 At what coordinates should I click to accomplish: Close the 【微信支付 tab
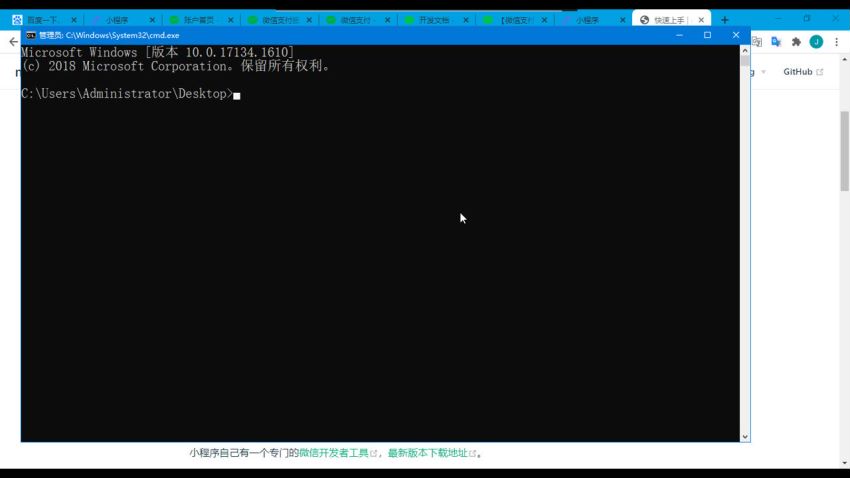(x=544, y=20)
